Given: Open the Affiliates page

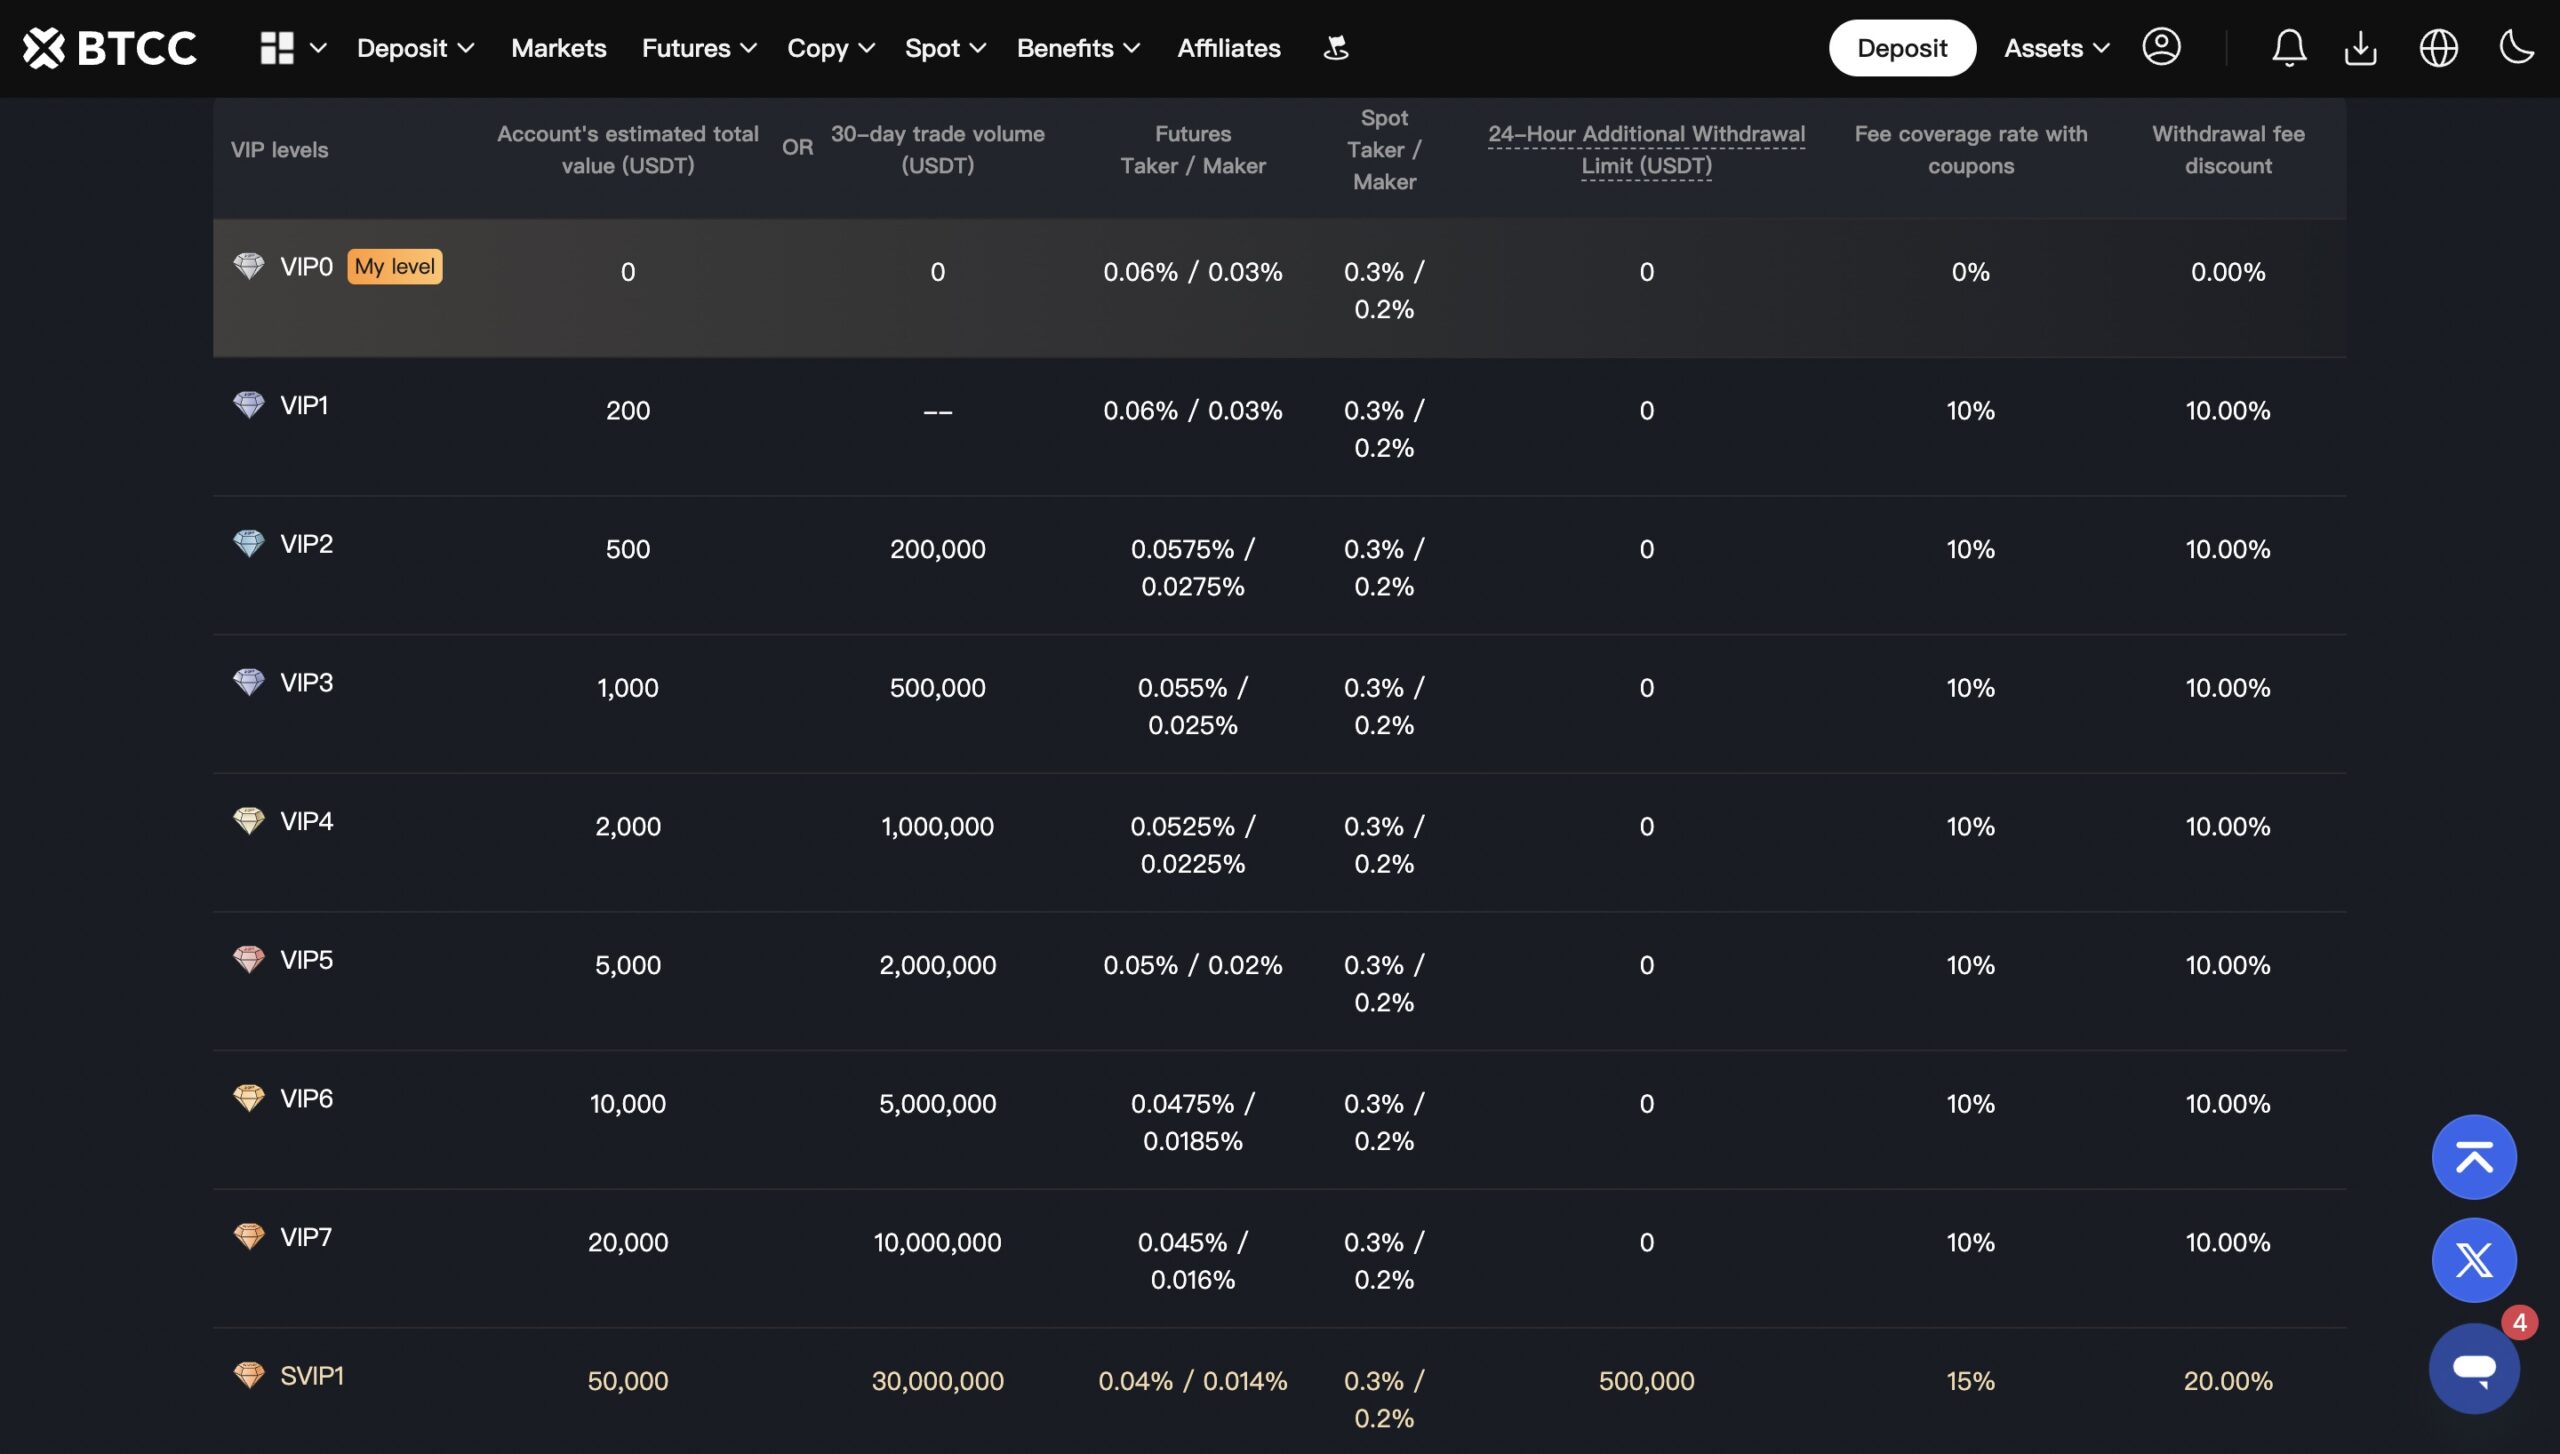Looking at the screenshot, I should [x=1228, y=48].
